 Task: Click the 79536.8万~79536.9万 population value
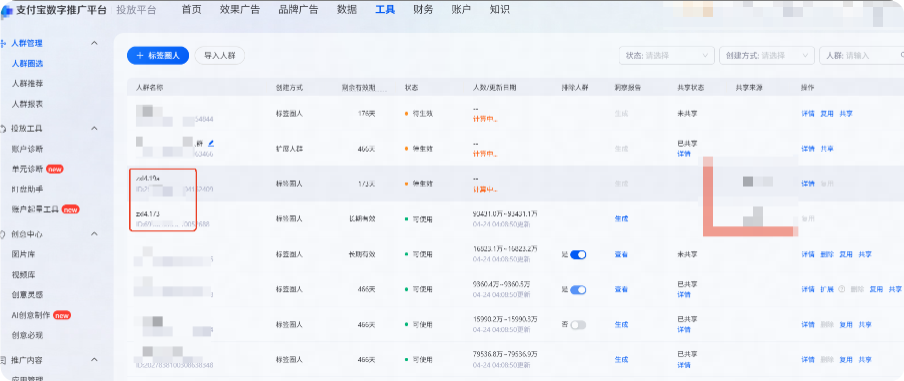[505, 354]
